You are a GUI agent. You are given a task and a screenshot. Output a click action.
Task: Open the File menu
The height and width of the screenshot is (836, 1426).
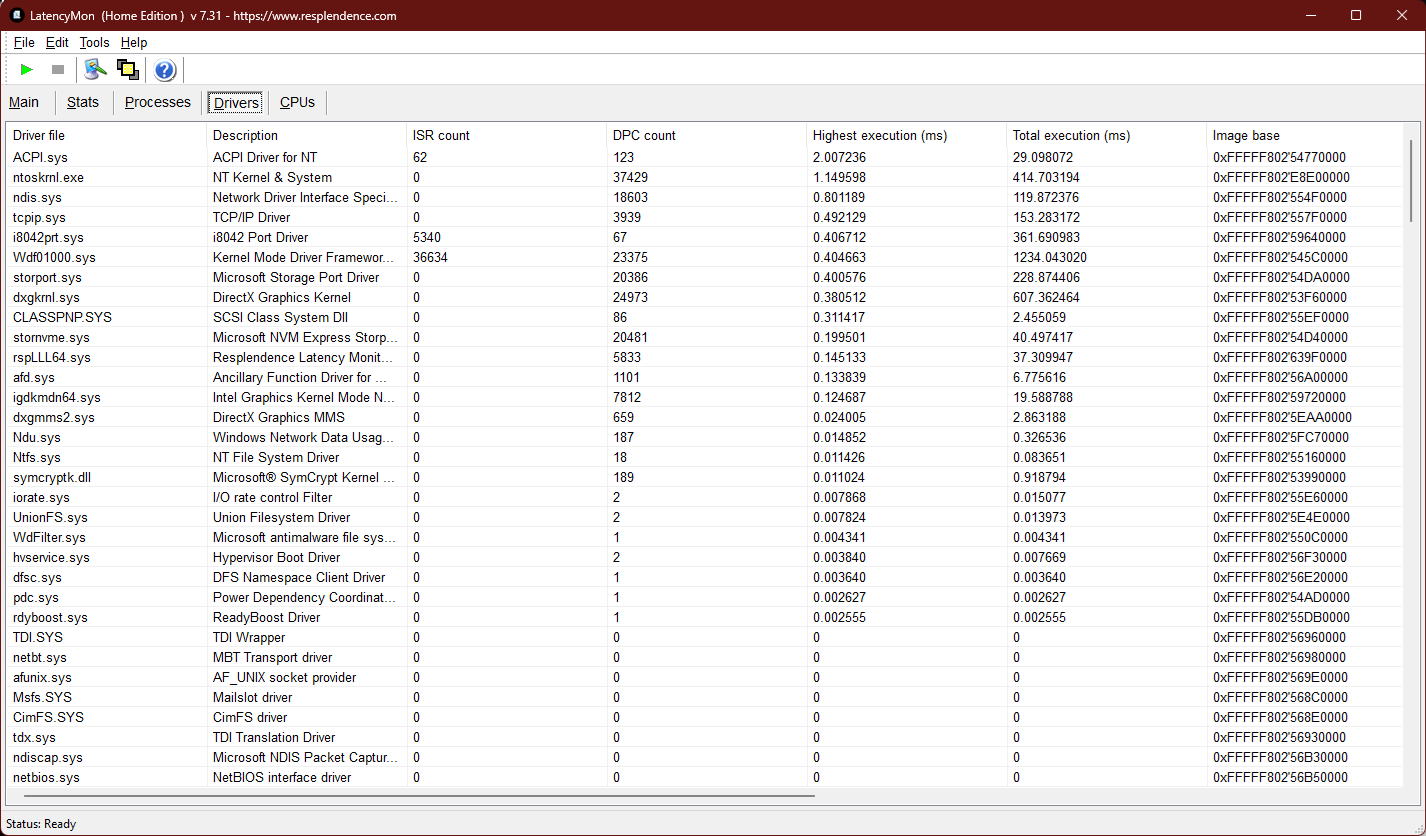point(24,43)
